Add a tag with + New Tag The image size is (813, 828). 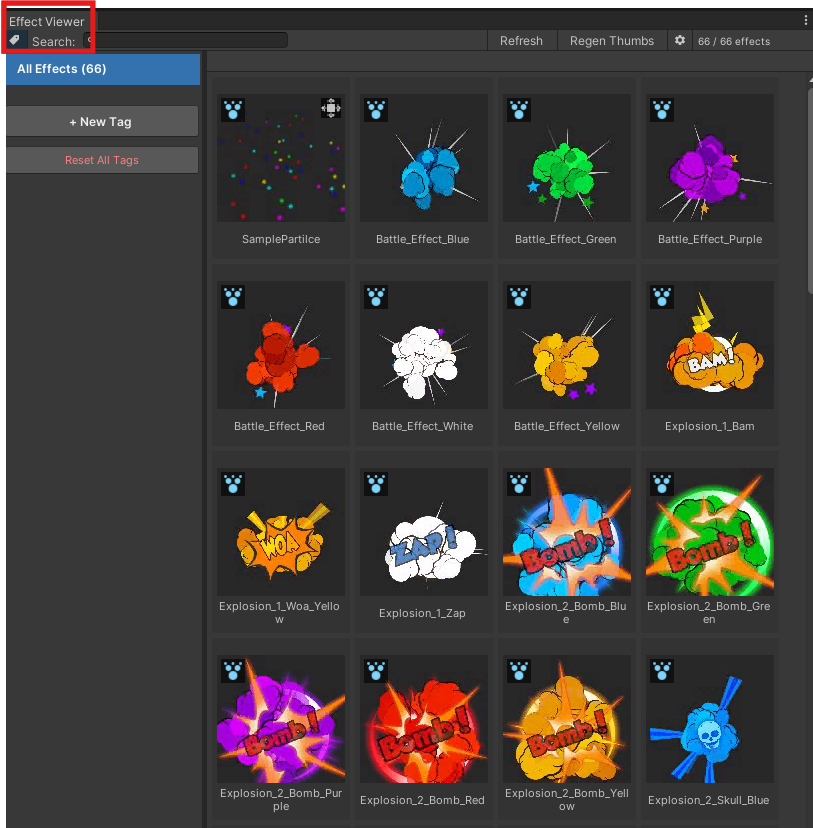pos(101,122)
